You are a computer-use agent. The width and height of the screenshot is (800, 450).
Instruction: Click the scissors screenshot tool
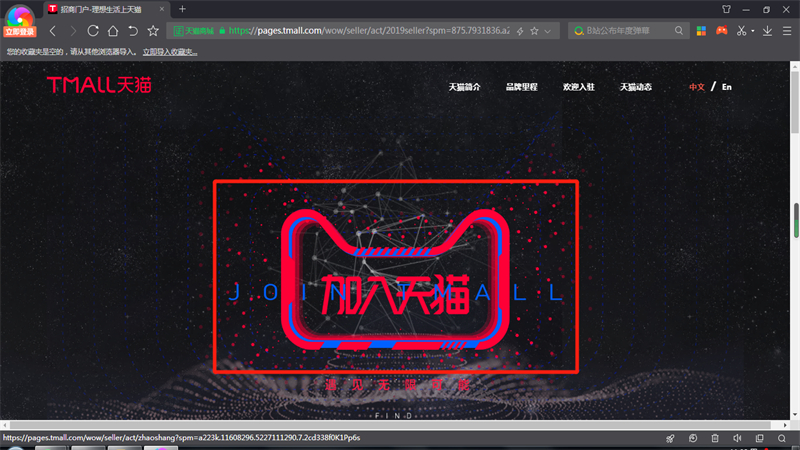741,31
